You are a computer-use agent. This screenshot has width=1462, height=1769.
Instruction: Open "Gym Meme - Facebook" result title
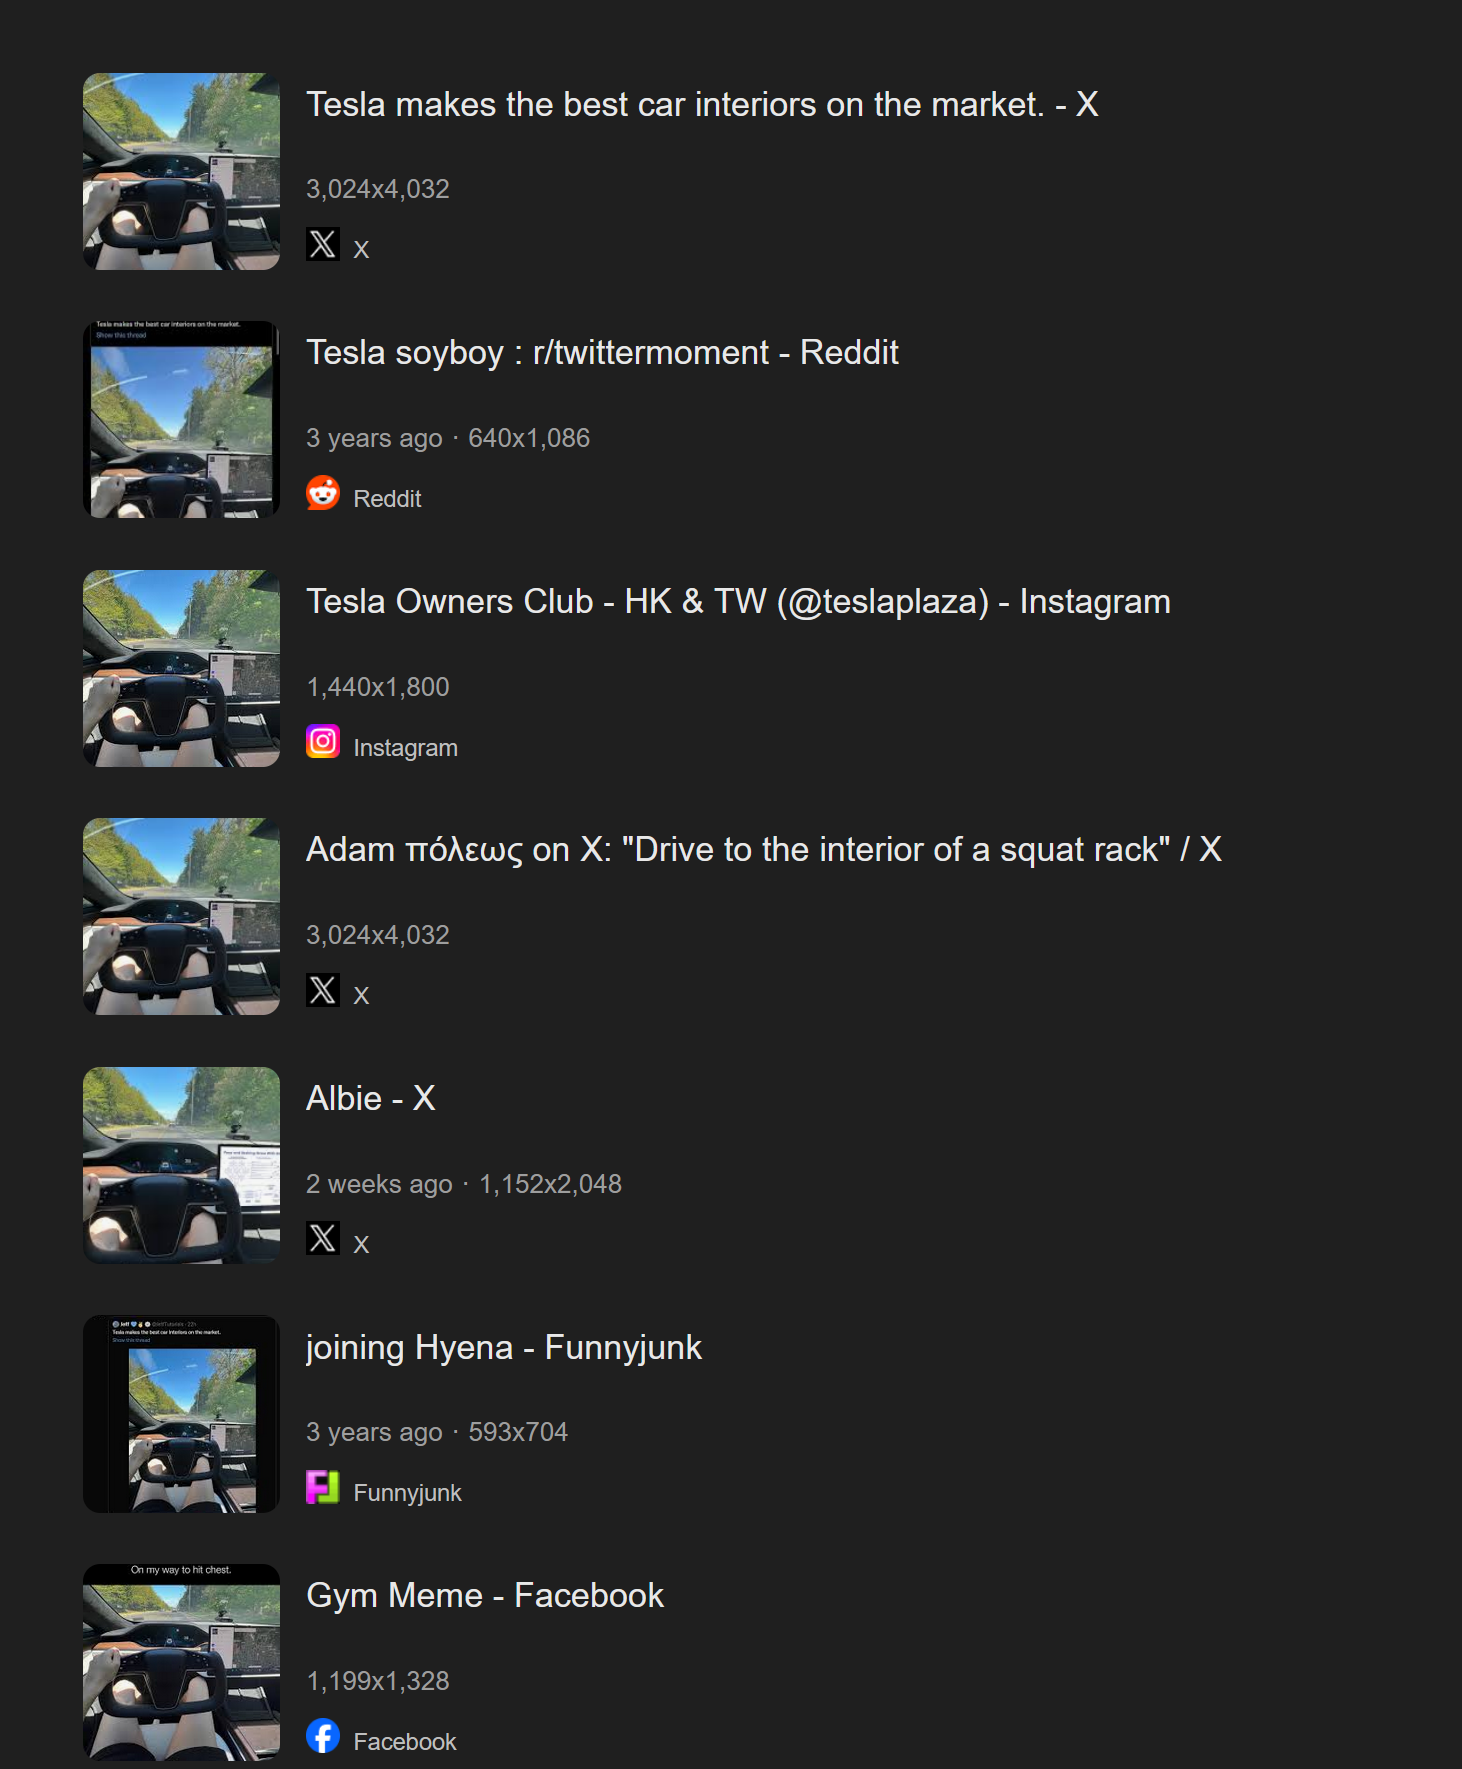(x=485, y=1596)
